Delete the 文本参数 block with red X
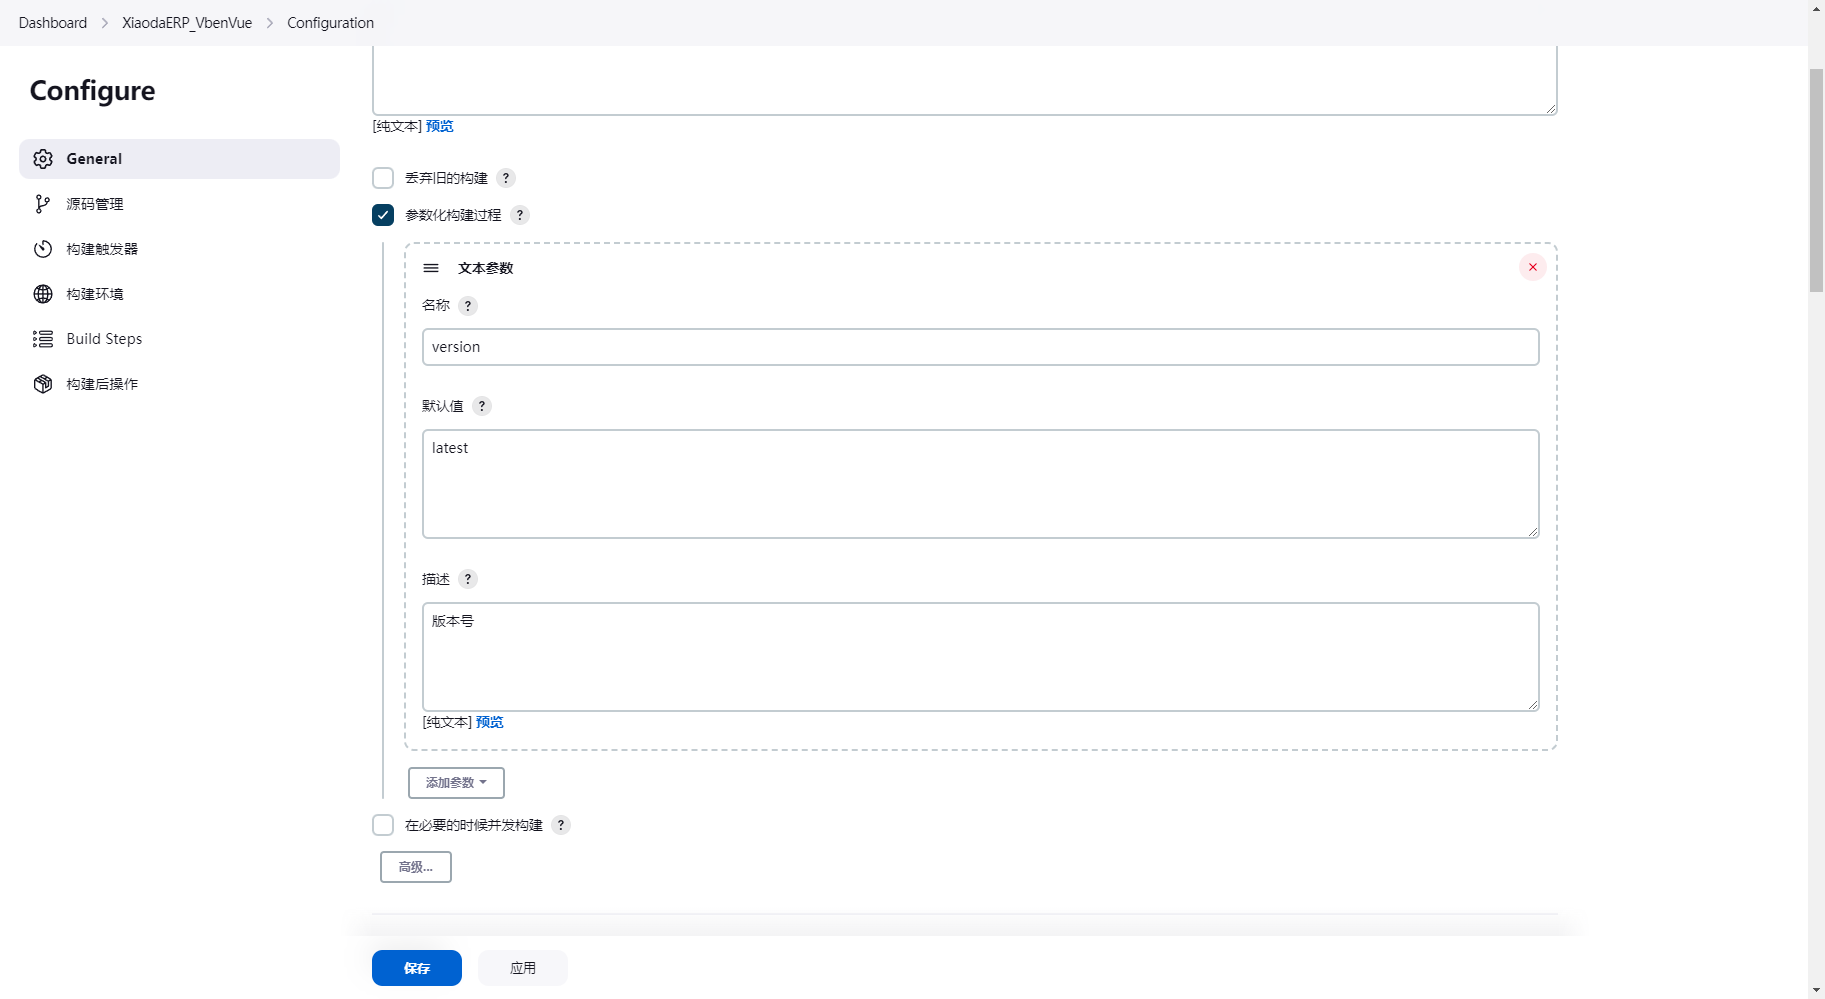This screenshot has height=999, width=1825. (1532, 267)
